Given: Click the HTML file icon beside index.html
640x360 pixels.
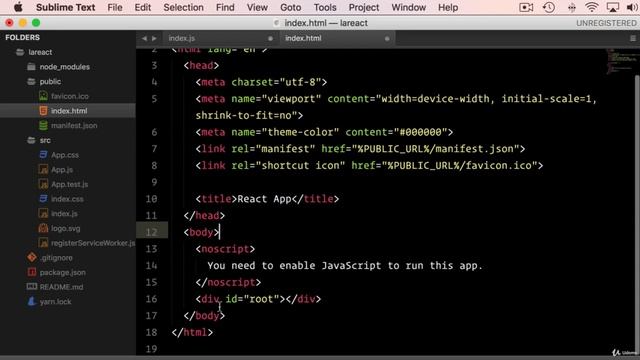Looking at the screenshot, I should [43, 111].
